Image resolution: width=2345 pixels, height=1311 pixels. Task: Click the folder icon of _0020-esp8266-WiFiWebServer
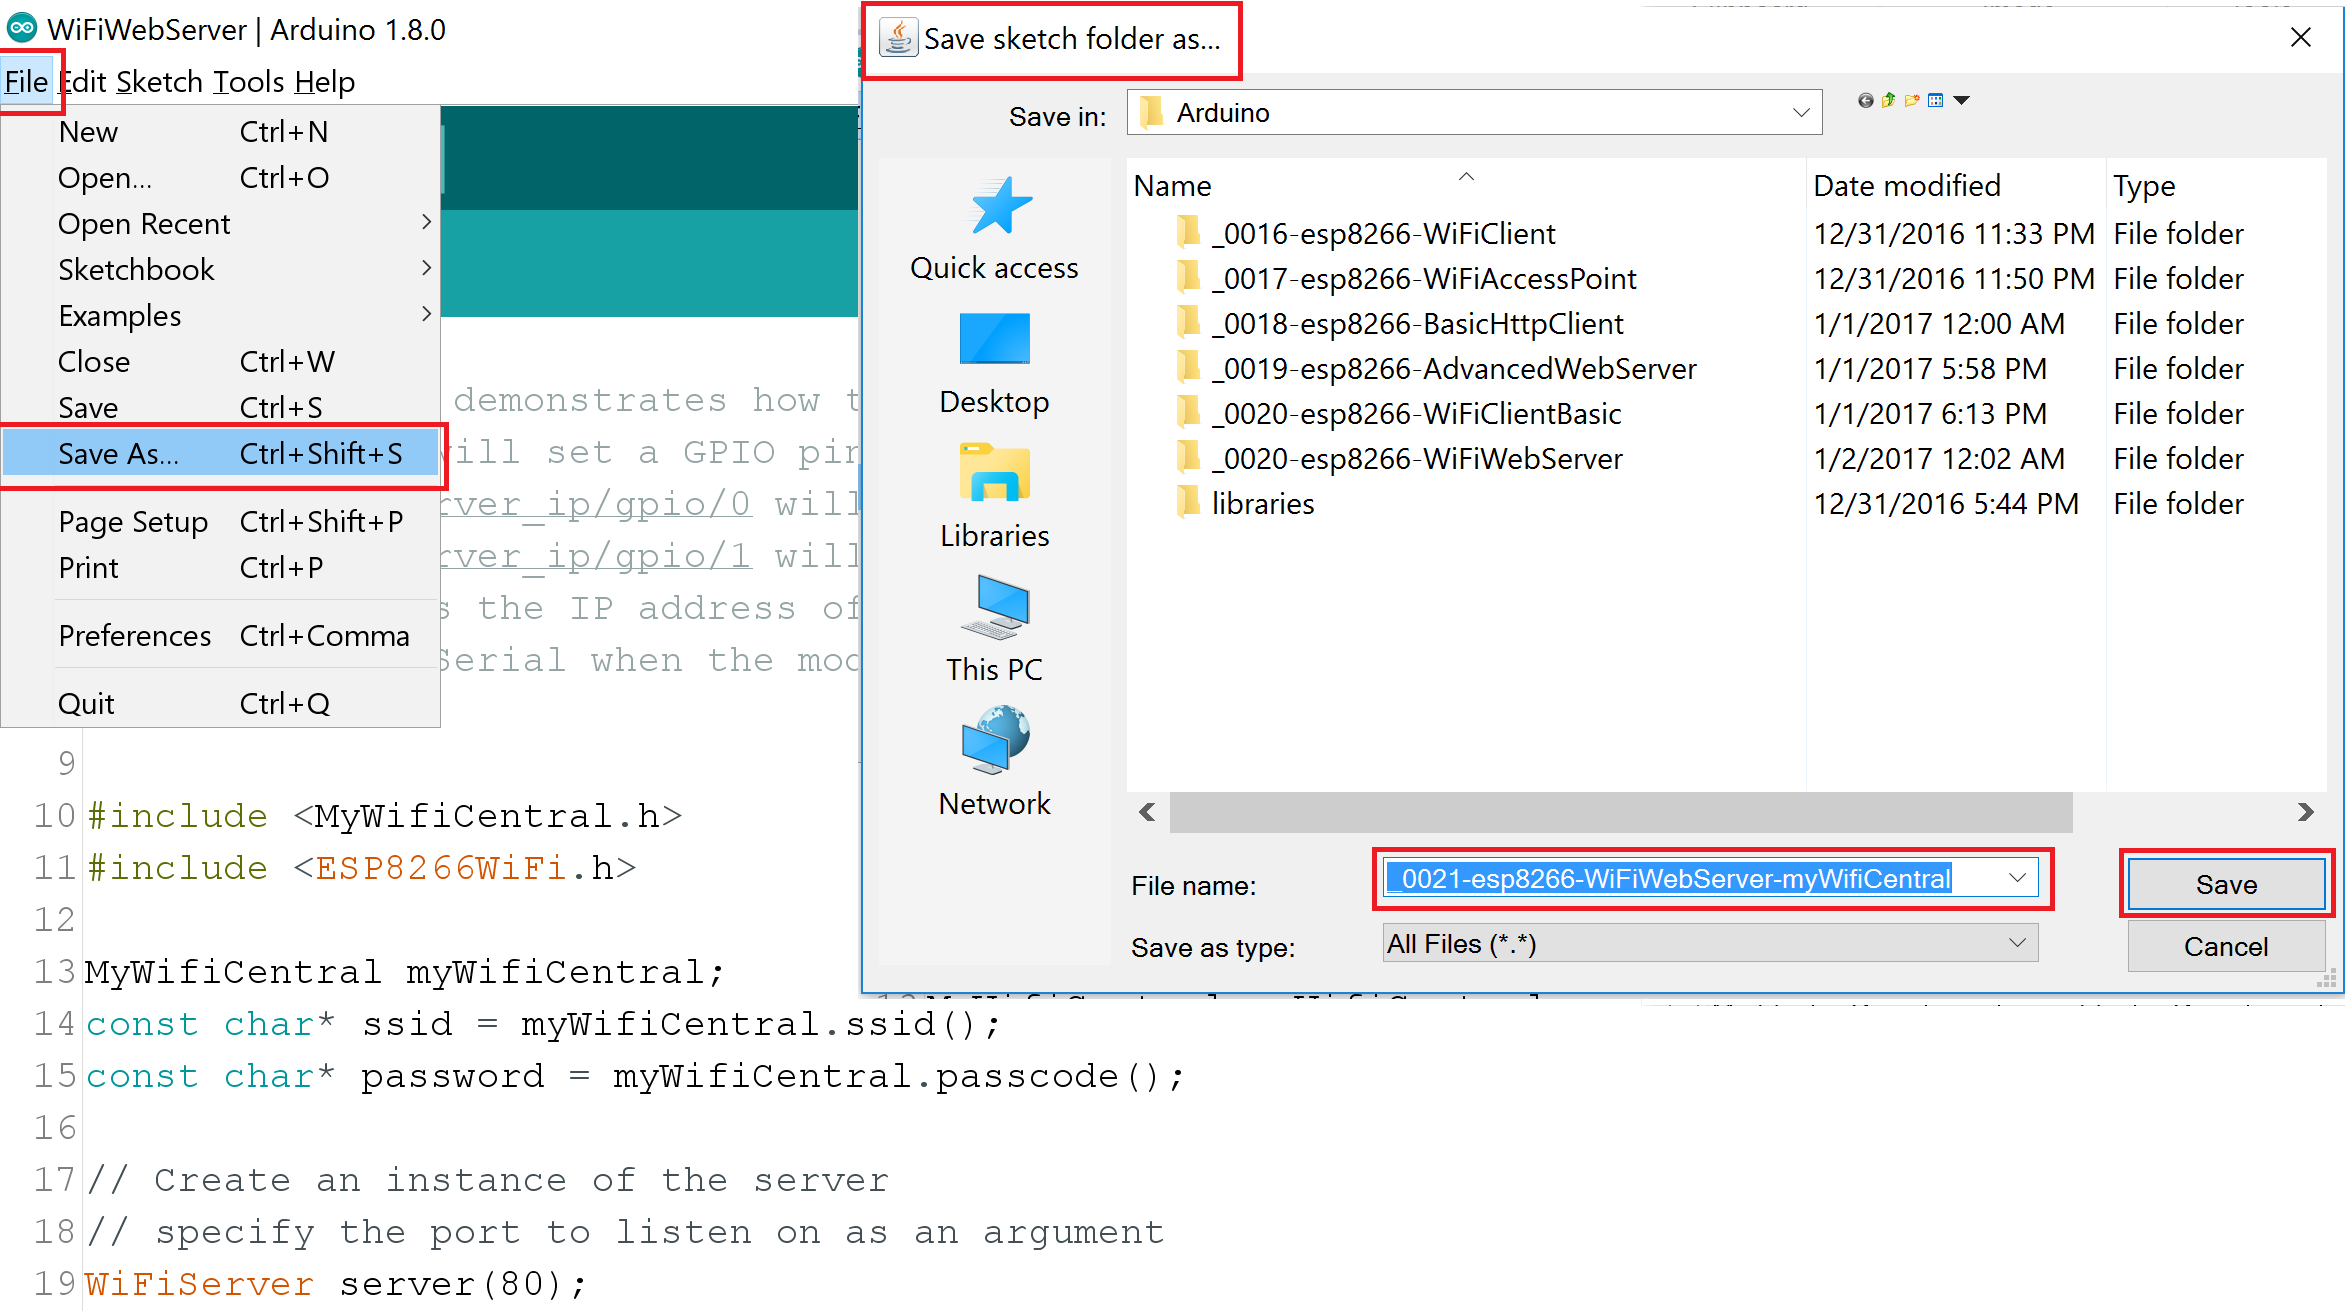(1188, 458)
